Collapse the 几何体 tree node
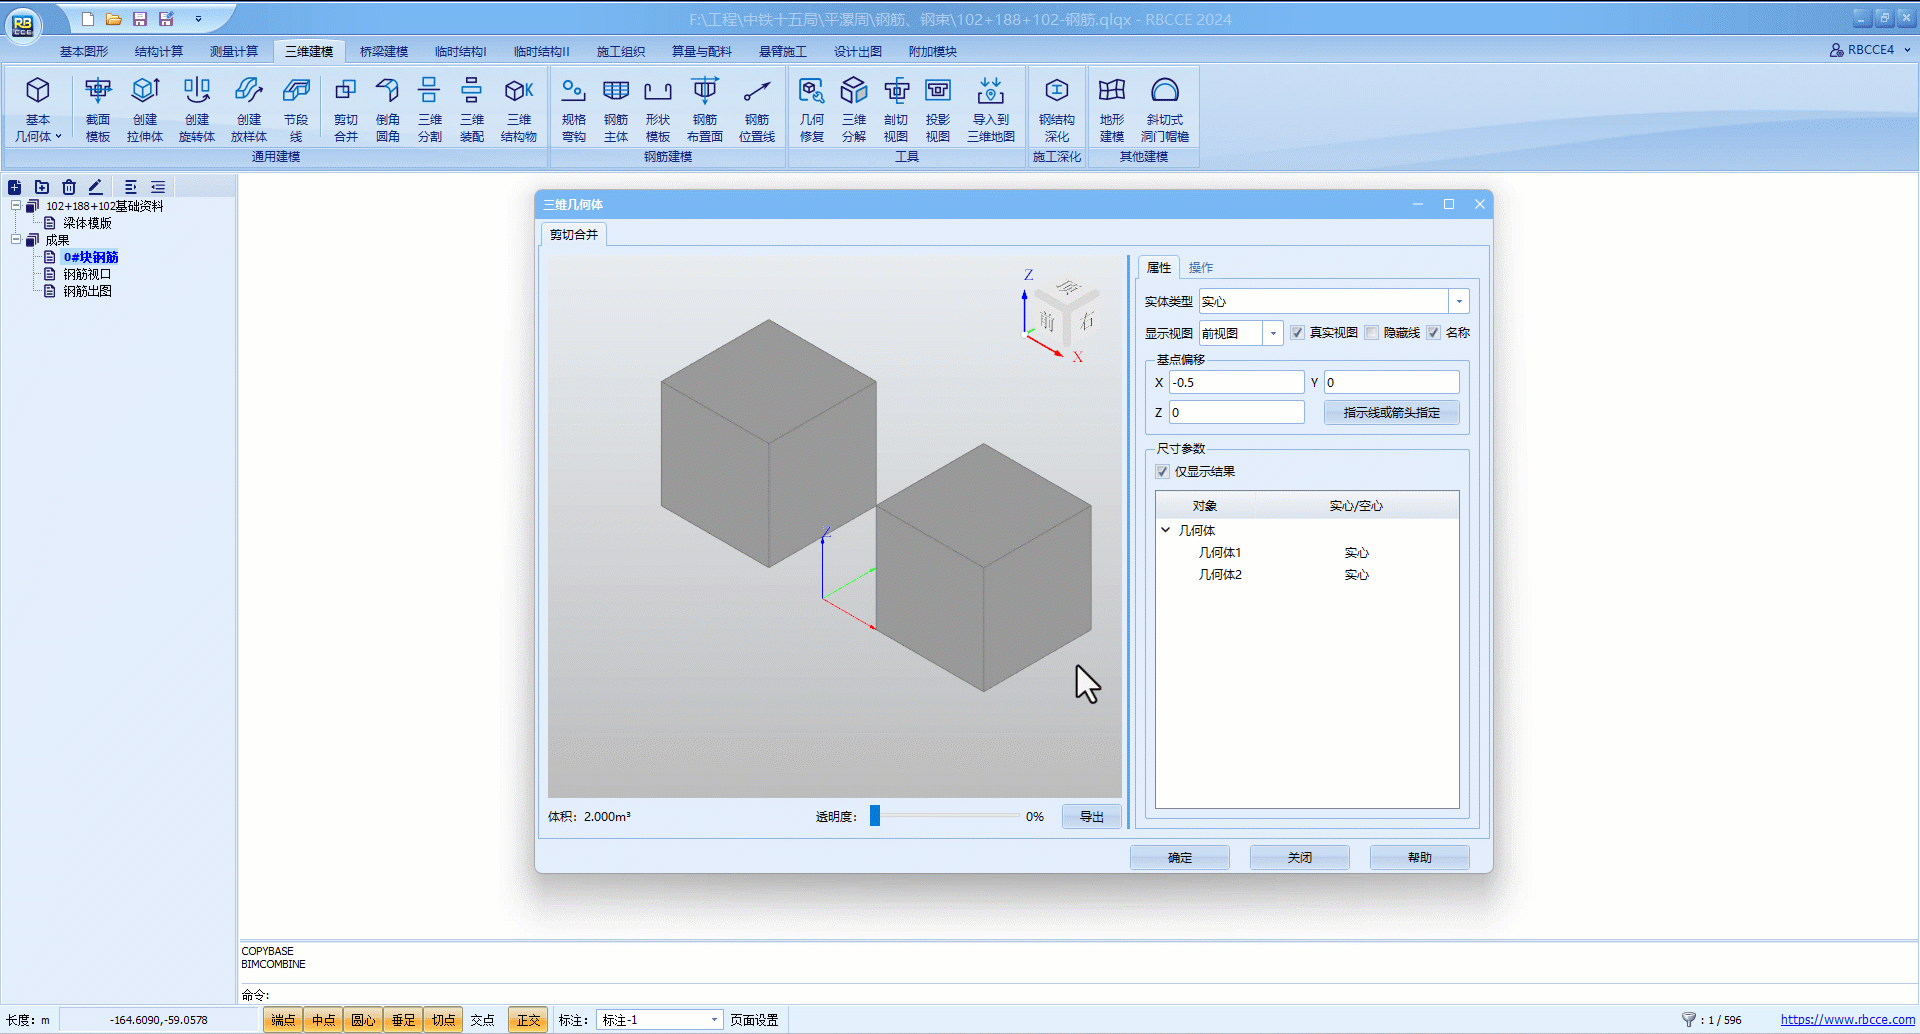This screenshot has width=1920, height=1034. pyautogui.click(x=1165, y=530)
